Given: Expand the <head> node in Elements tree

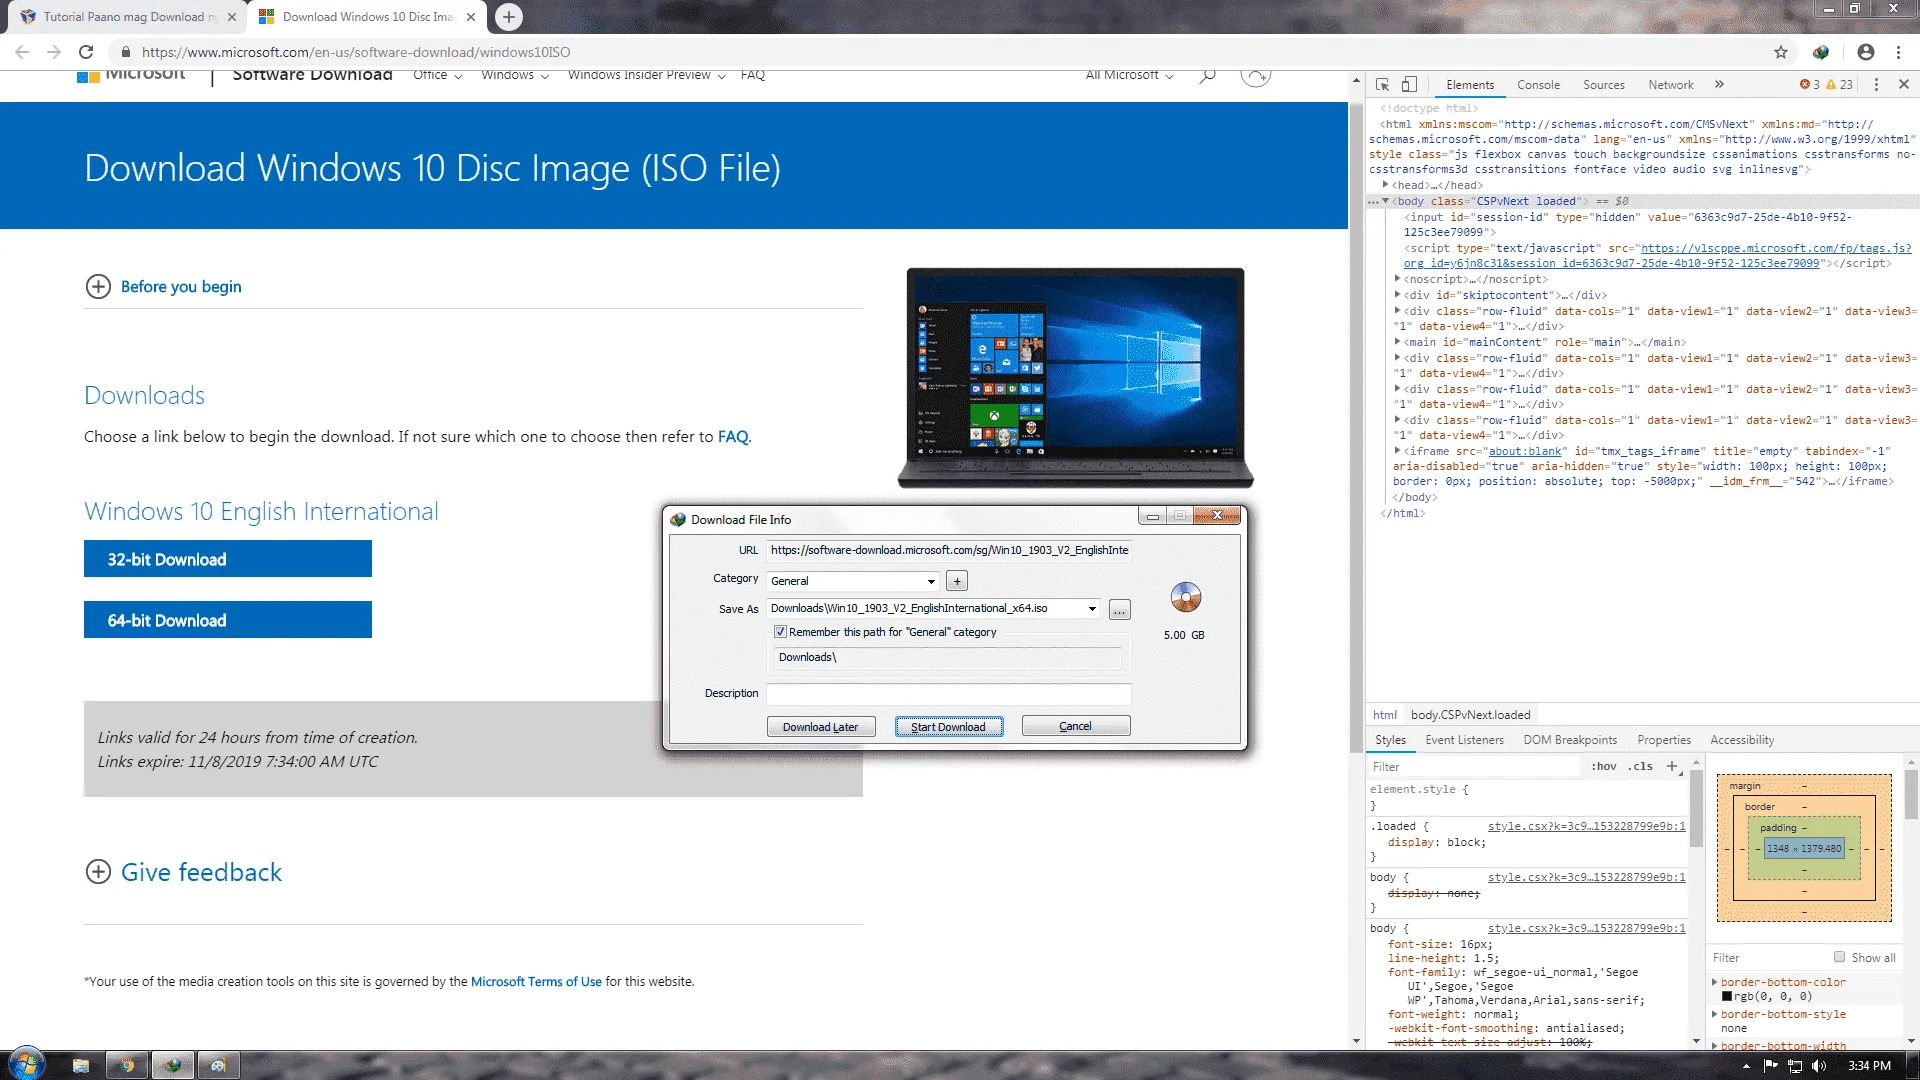Looking at the screenshot, I should click(x=1386, y=185).
